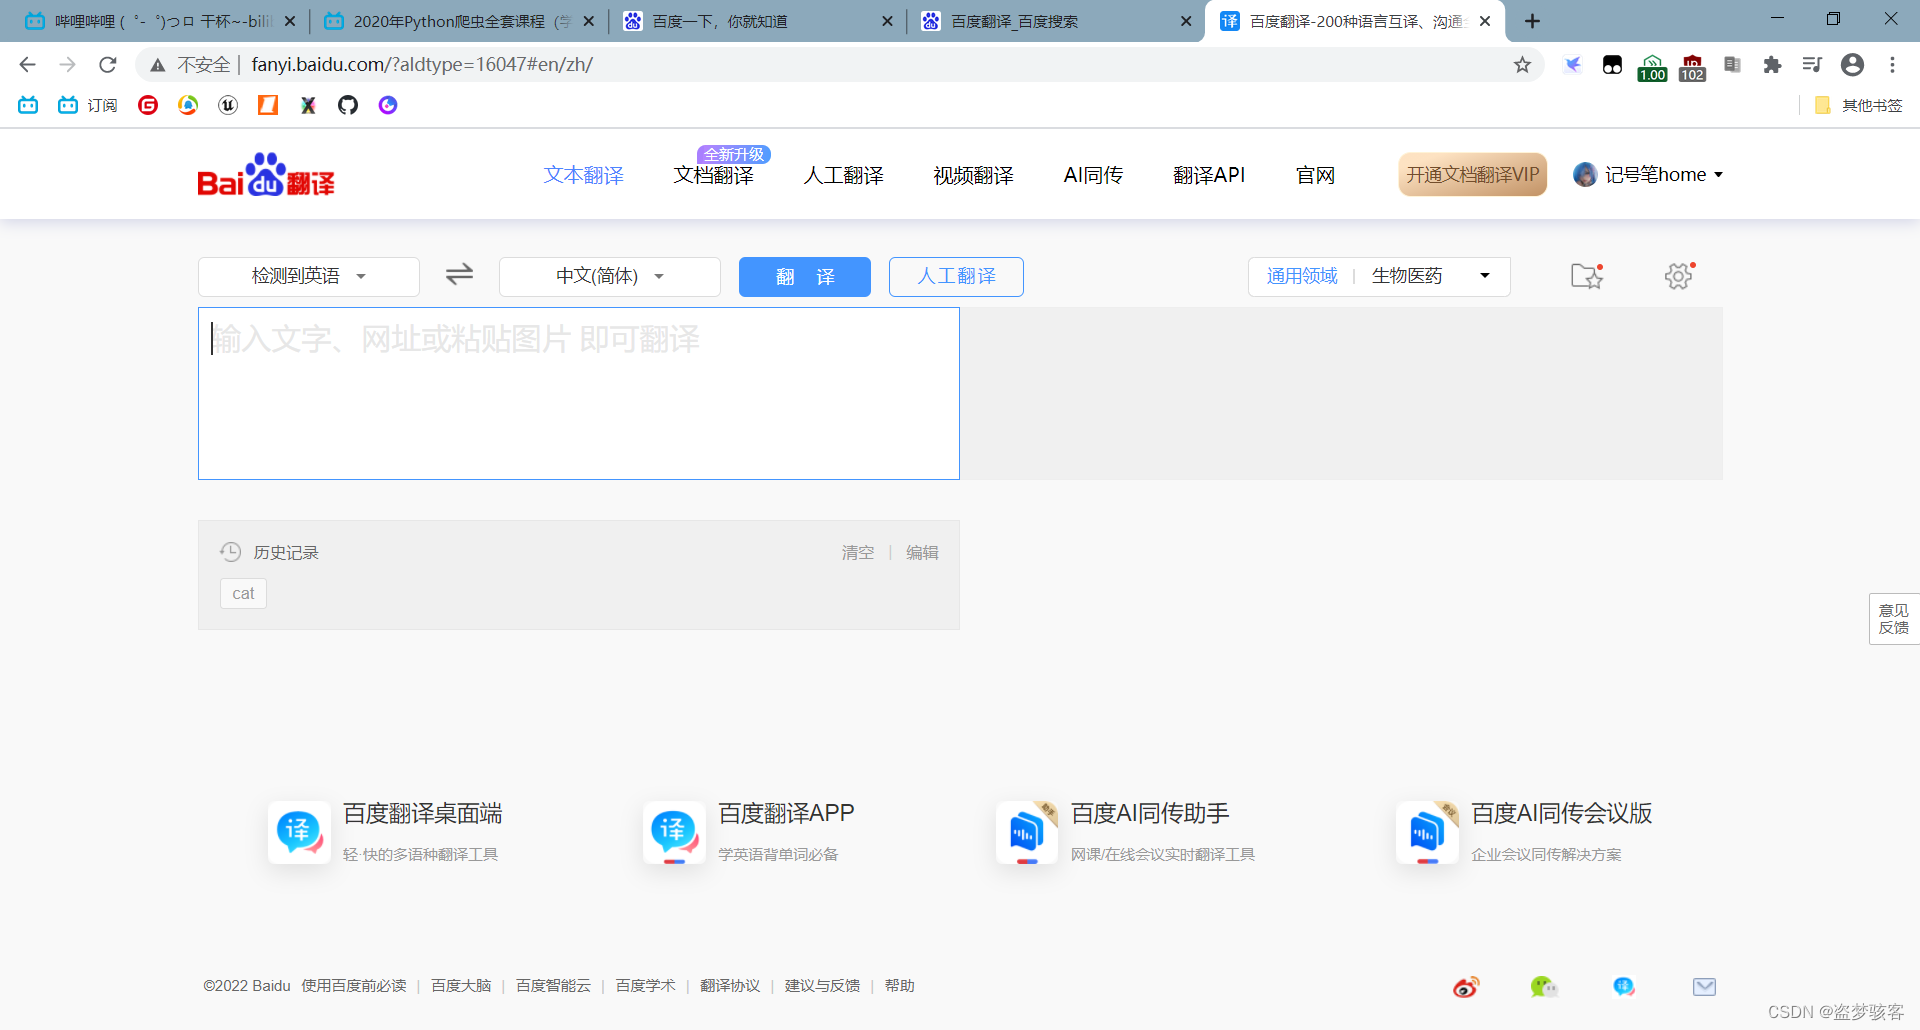
Task: Open a new browser tab
Action: [x=1532, y=21]
